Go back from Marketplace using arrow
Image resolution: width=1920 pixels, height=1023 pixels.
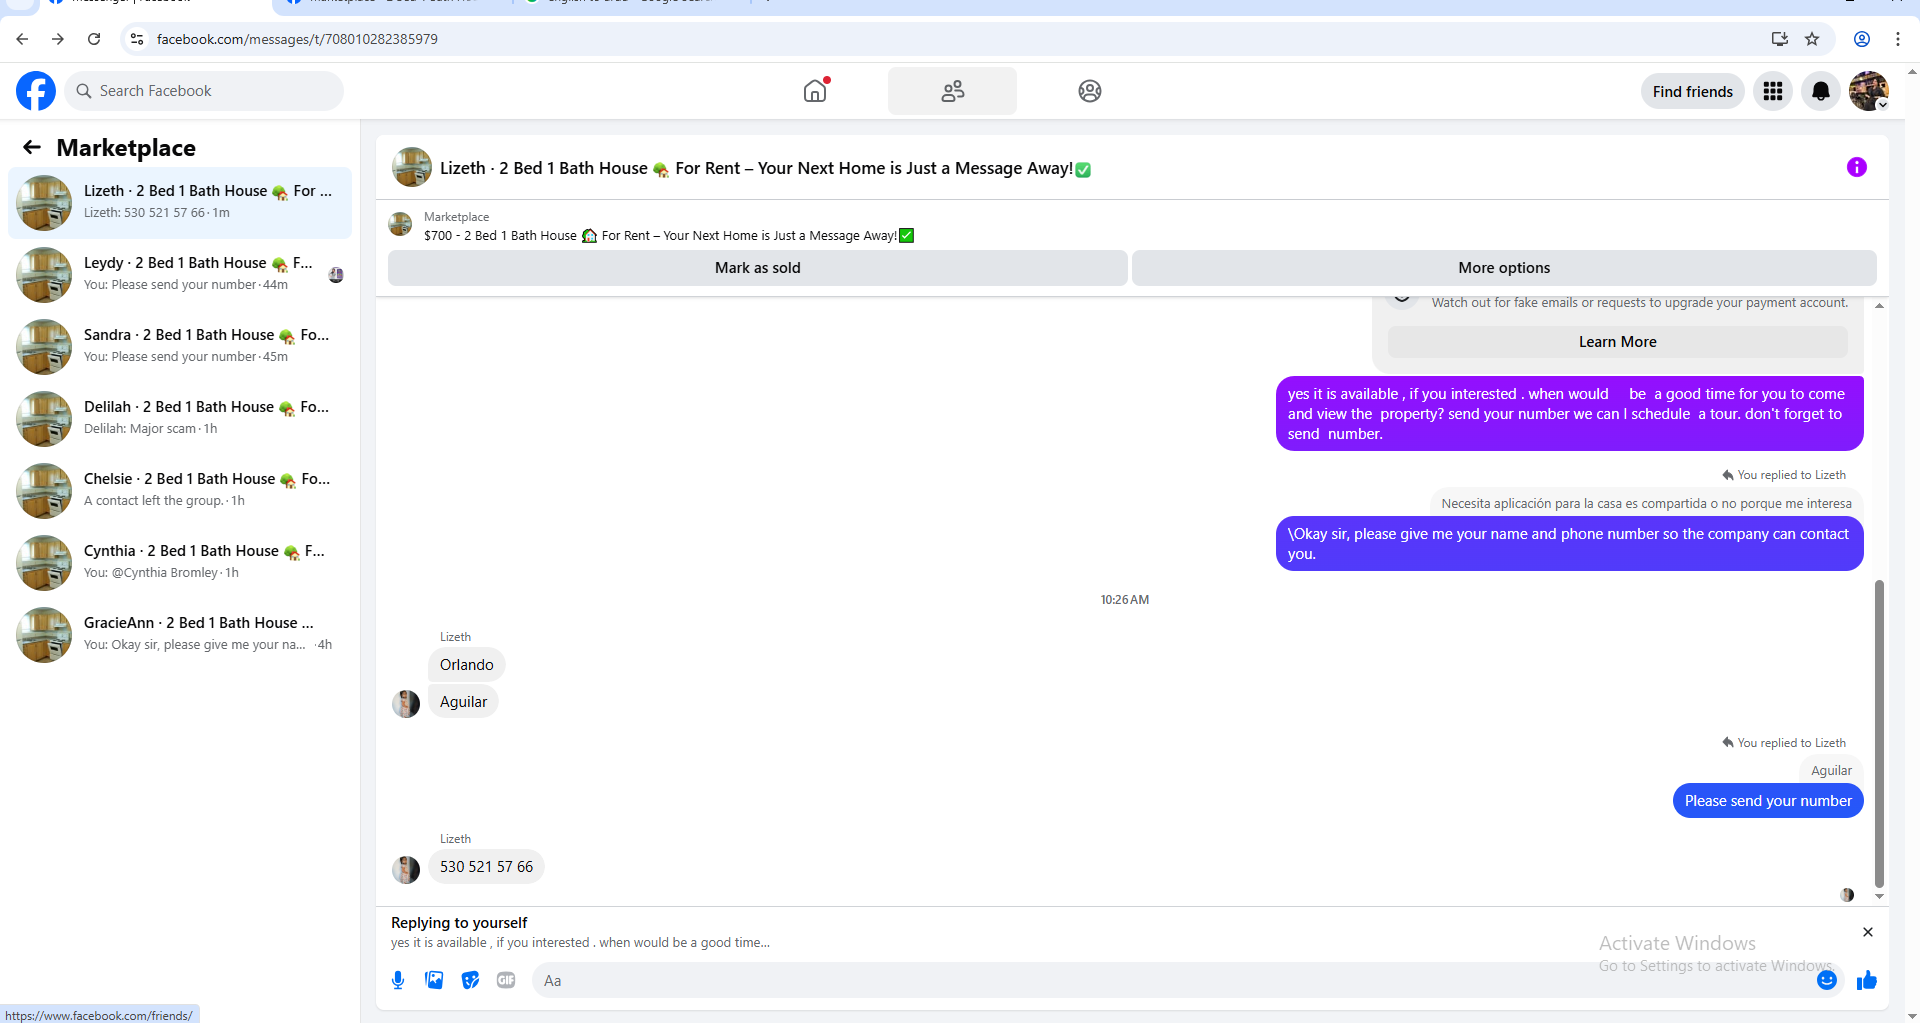32,148
